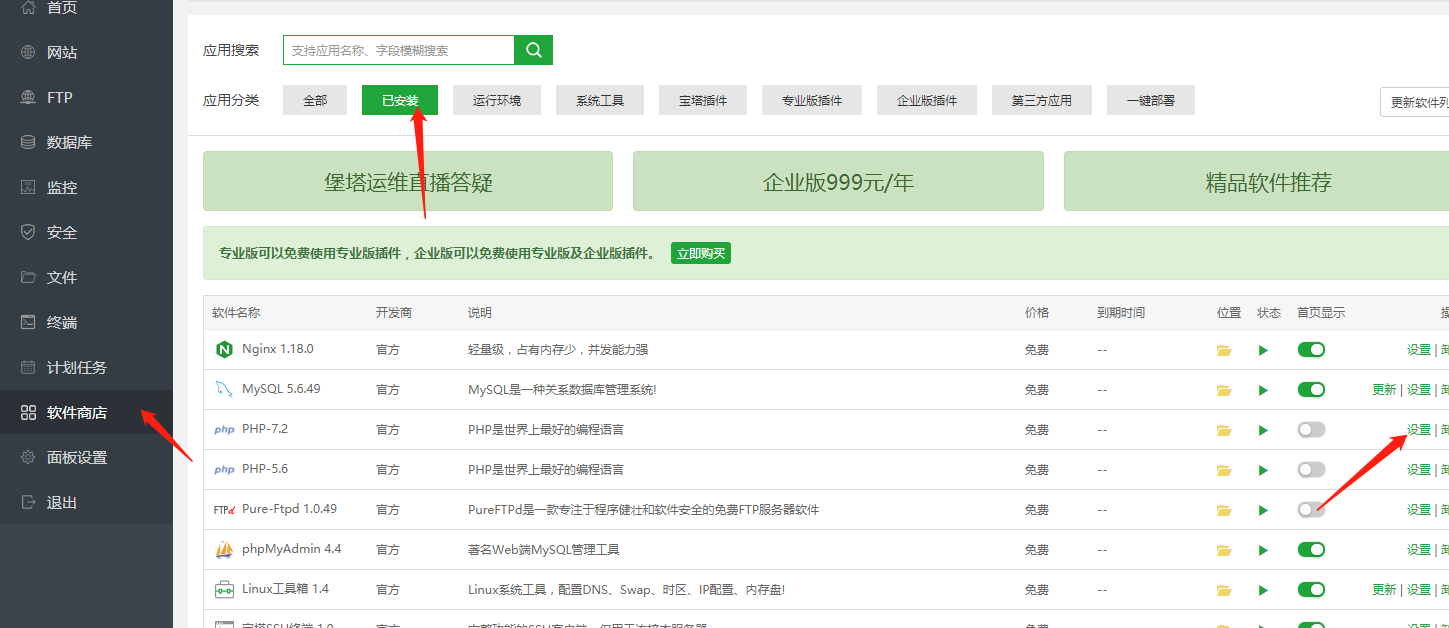Open 监控 in the sidebar

coord(86,187)
